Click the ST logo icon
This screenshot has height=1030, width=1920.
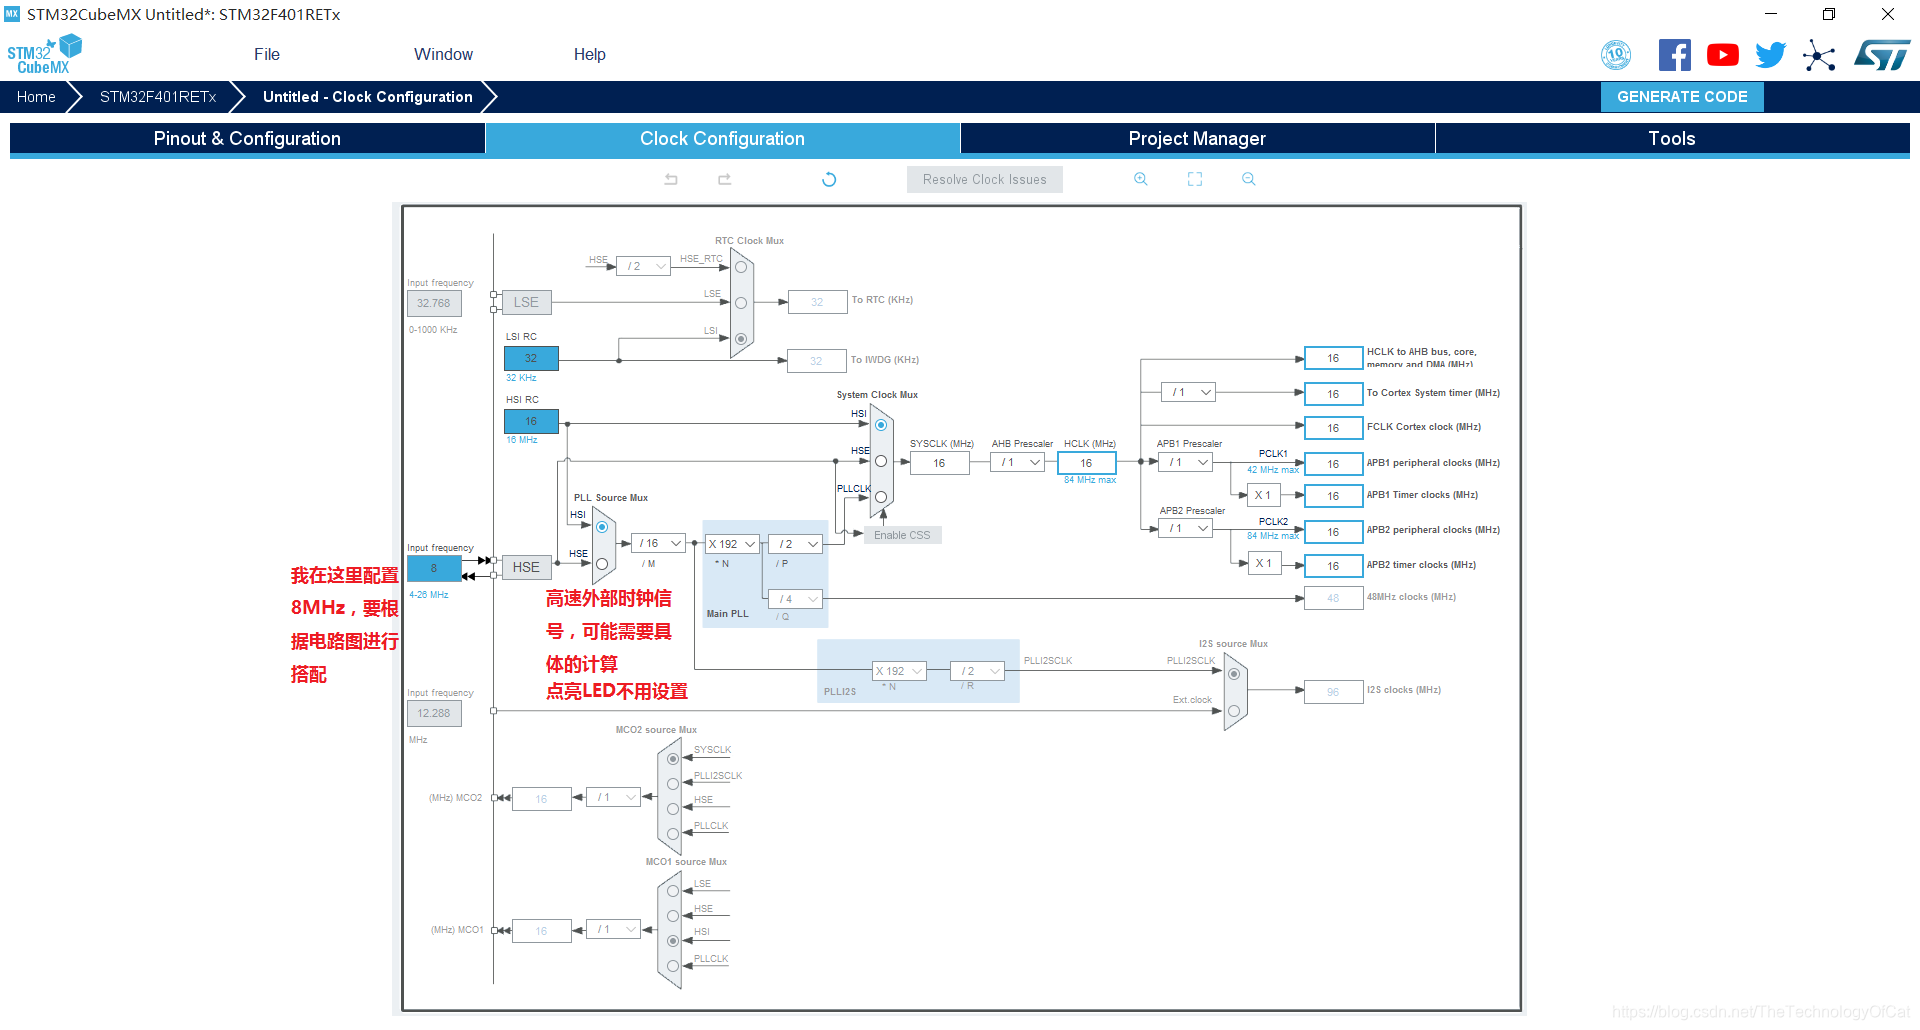1882,55
